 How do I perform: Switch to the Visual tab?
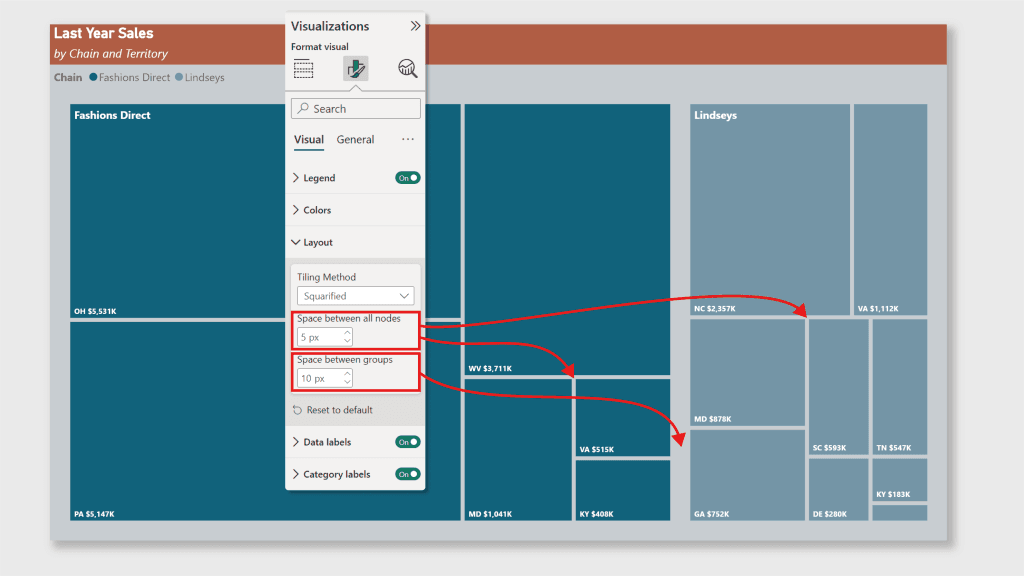(x=309, y=140)
